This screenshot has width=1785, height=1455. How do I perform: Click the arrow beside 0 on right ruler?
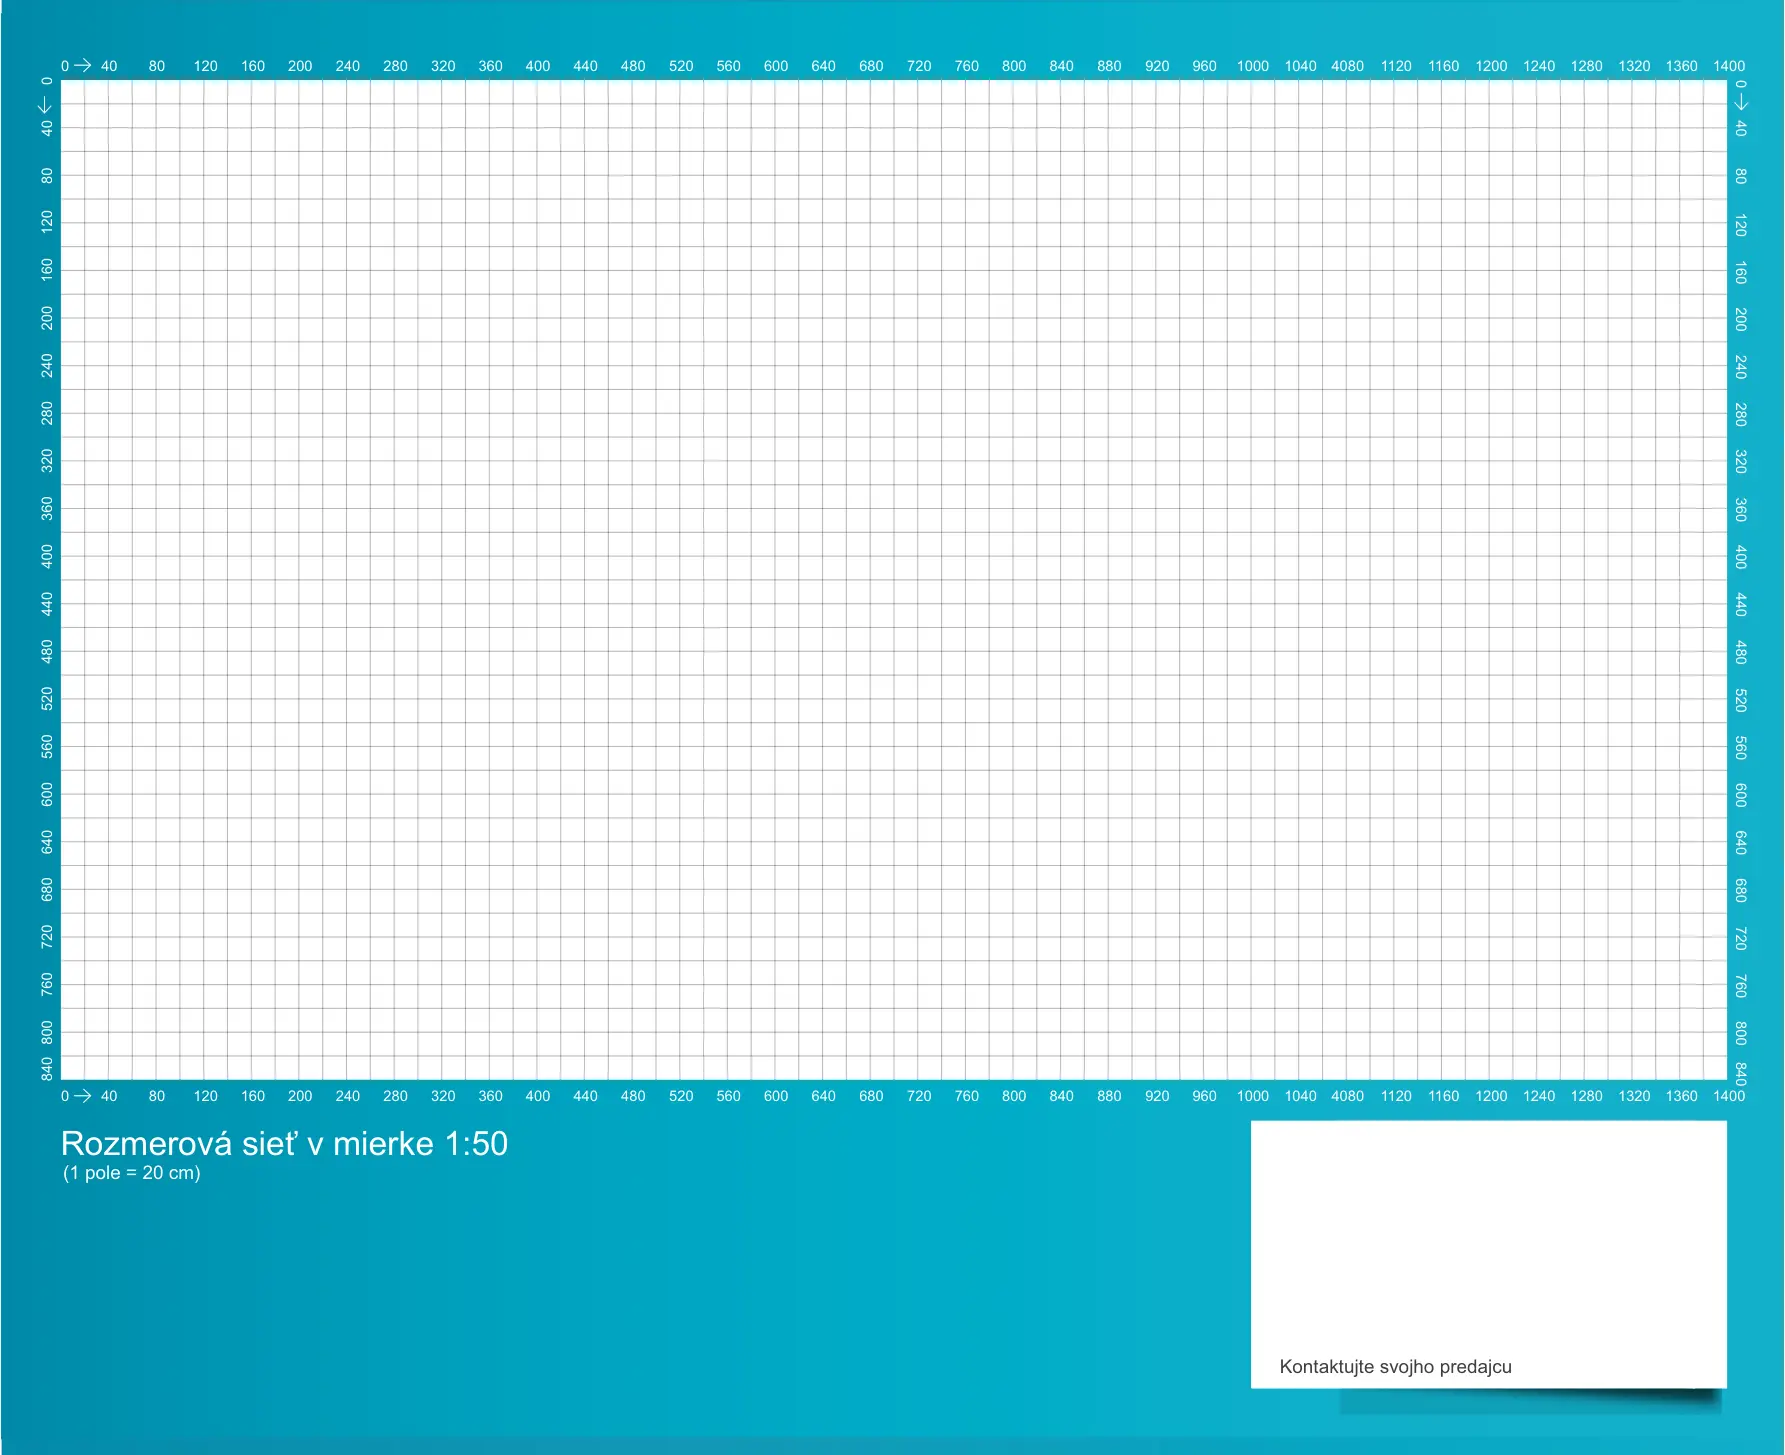(1741, 102)
